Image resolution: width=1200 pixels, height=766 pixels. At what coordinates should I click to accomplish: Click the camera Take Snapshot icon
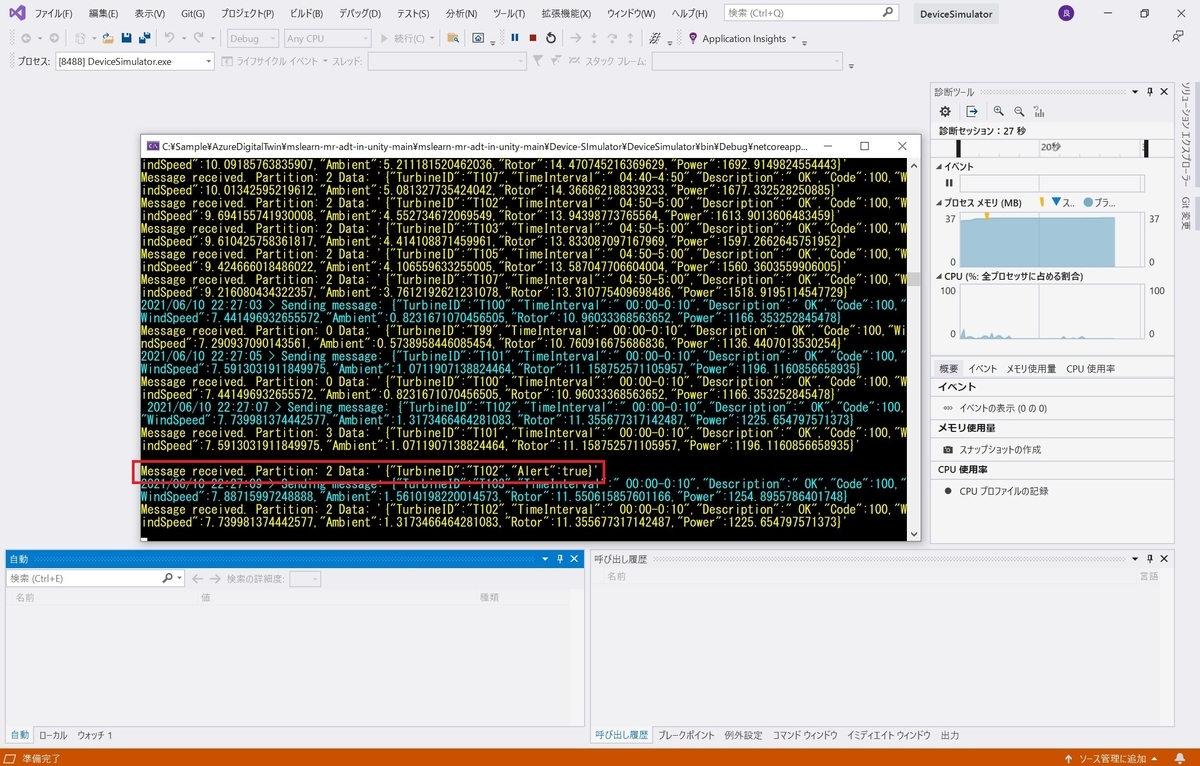(x=948, y=450)
